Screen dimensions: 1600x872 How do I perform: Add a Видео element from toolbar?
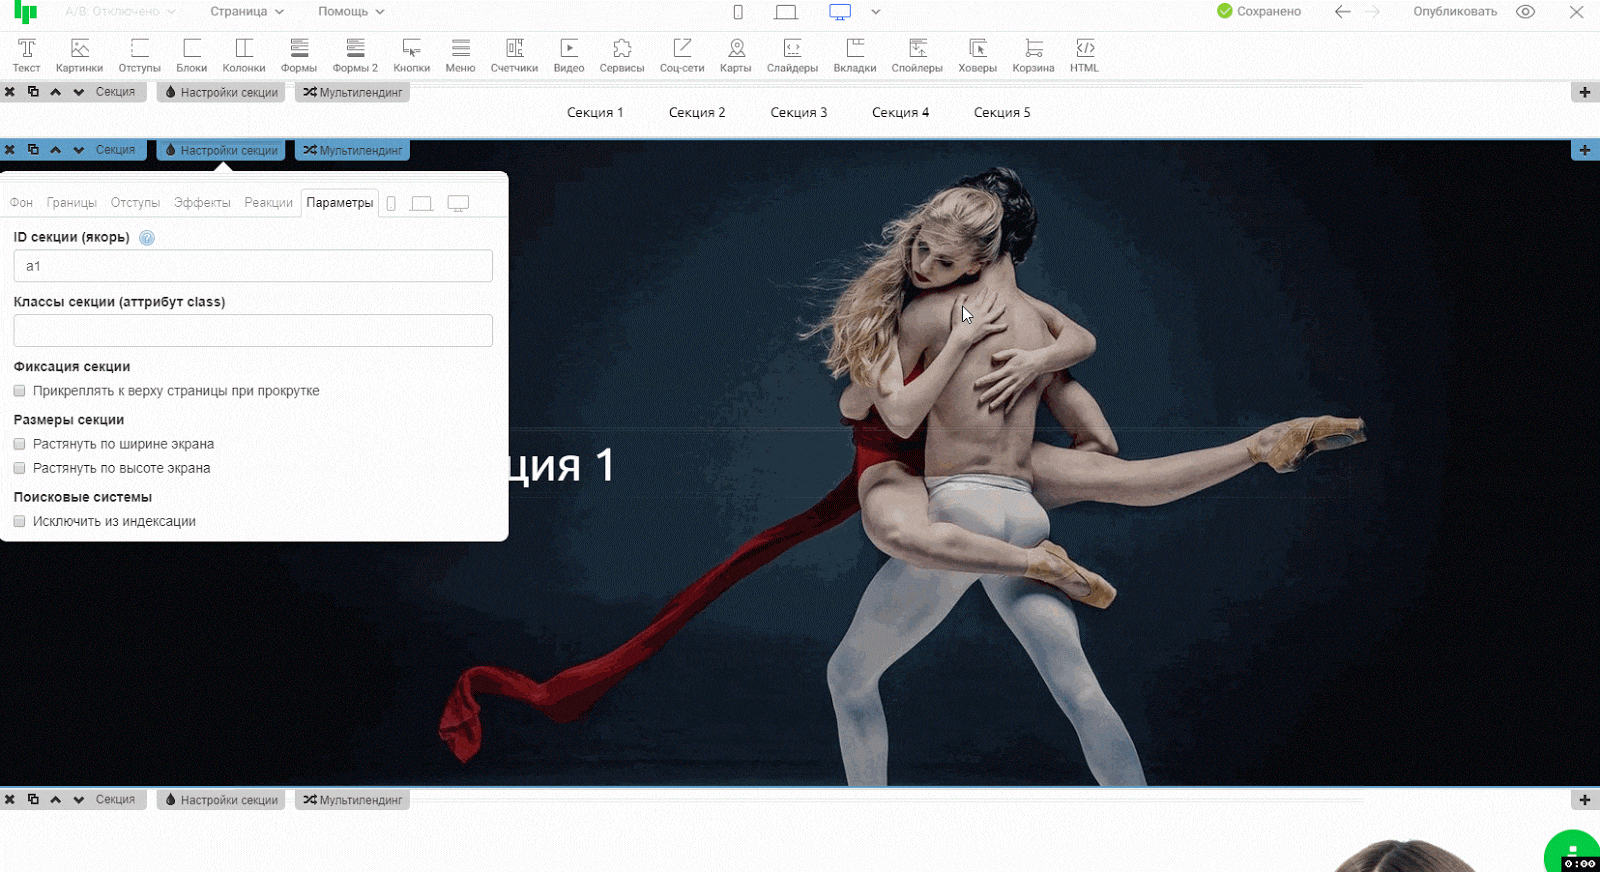pyautogui.click(x=568, y=55)
